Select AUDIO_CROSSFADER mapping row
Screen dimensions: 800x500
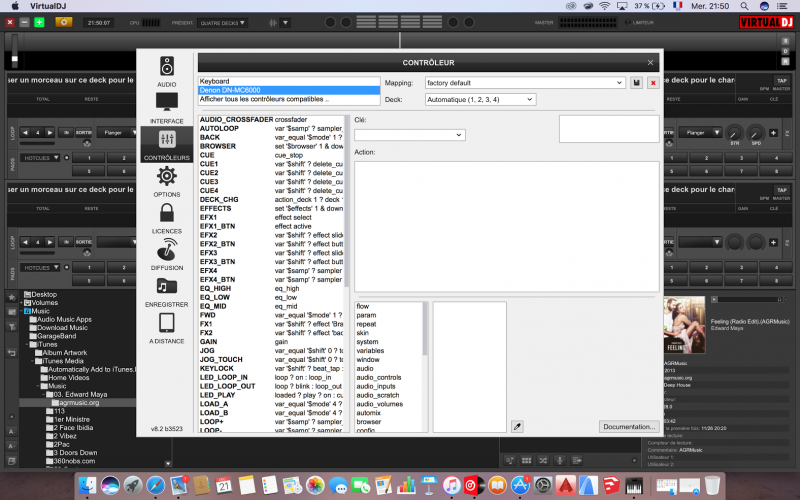pyautogui.click(x=271, y=119)
